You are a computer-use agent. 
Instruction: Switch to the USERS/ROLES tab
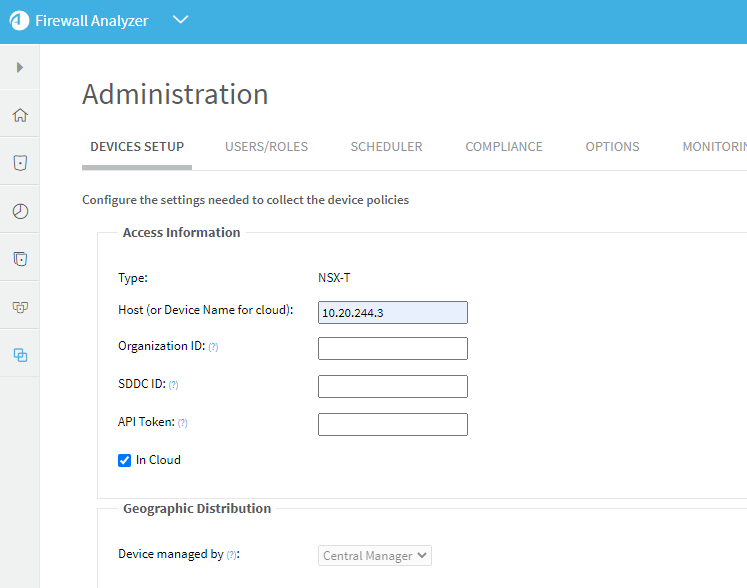266,147
